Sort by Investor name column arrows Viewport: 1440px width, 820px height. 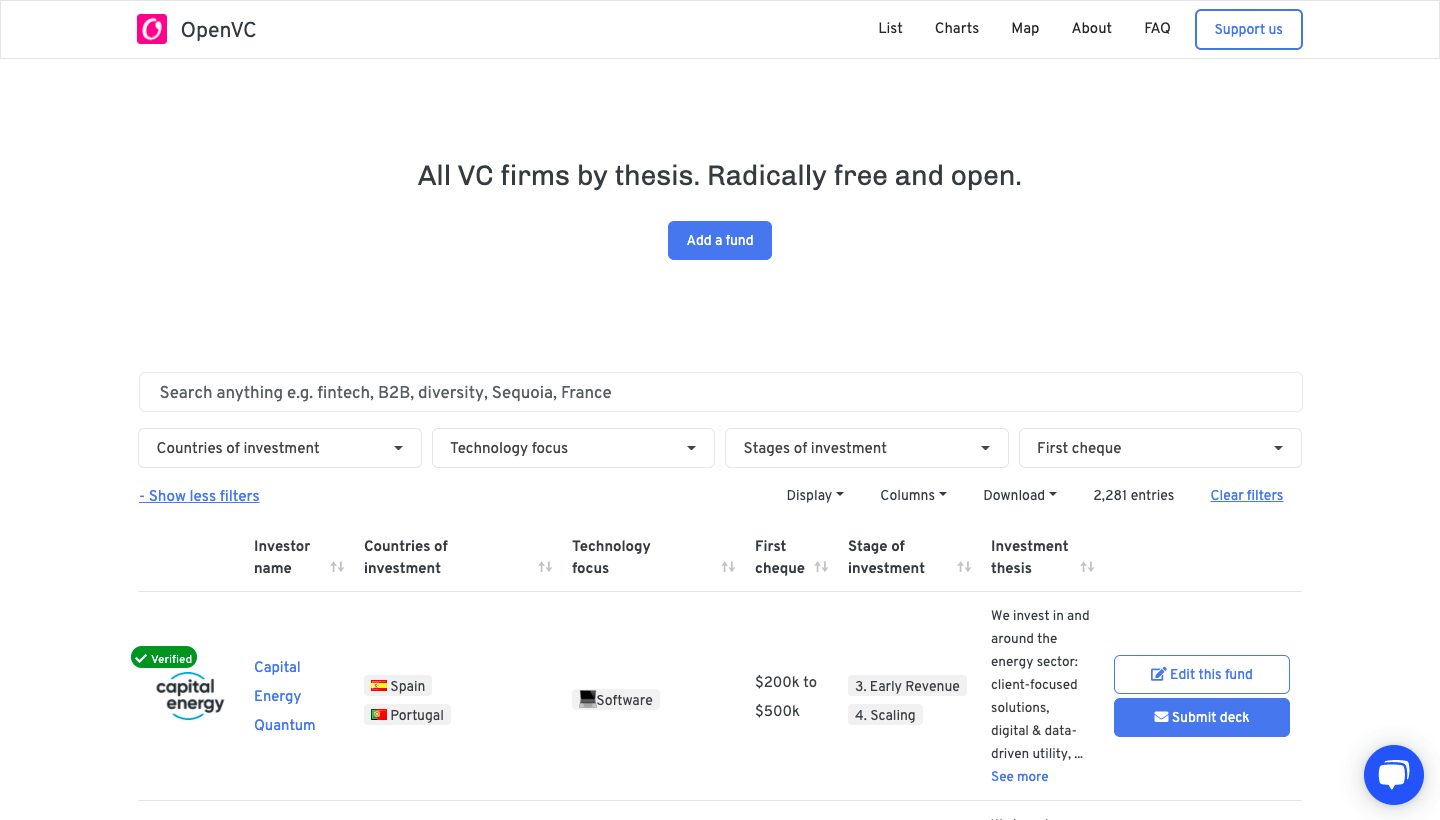tap(337, 567)
